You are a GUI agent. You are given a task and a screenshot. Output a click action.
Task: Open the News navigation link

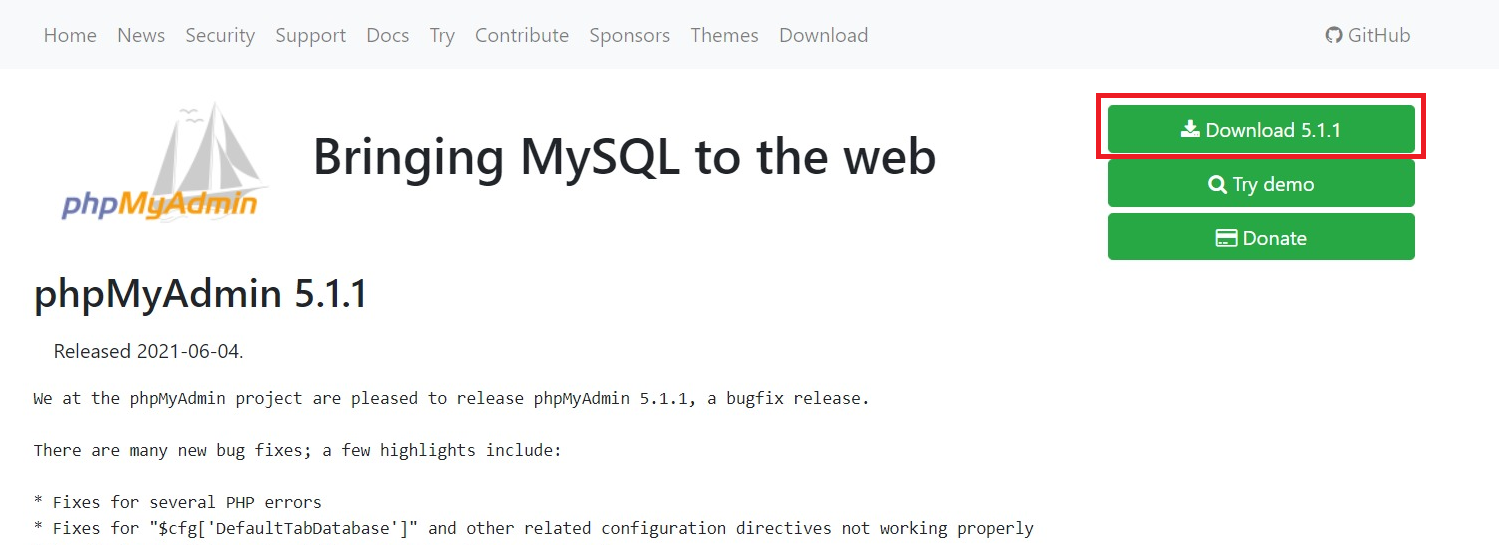click(x=141, y=35)
